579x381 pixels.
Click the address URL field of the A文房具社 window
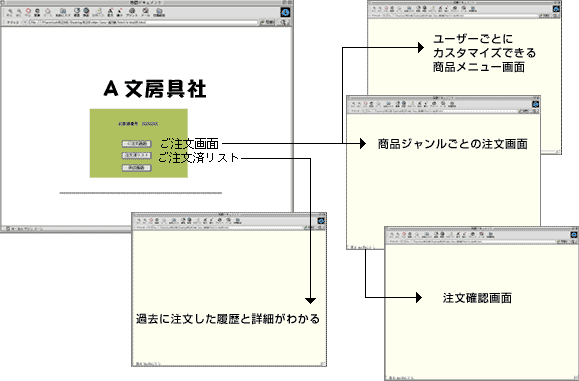pos(143,22)
